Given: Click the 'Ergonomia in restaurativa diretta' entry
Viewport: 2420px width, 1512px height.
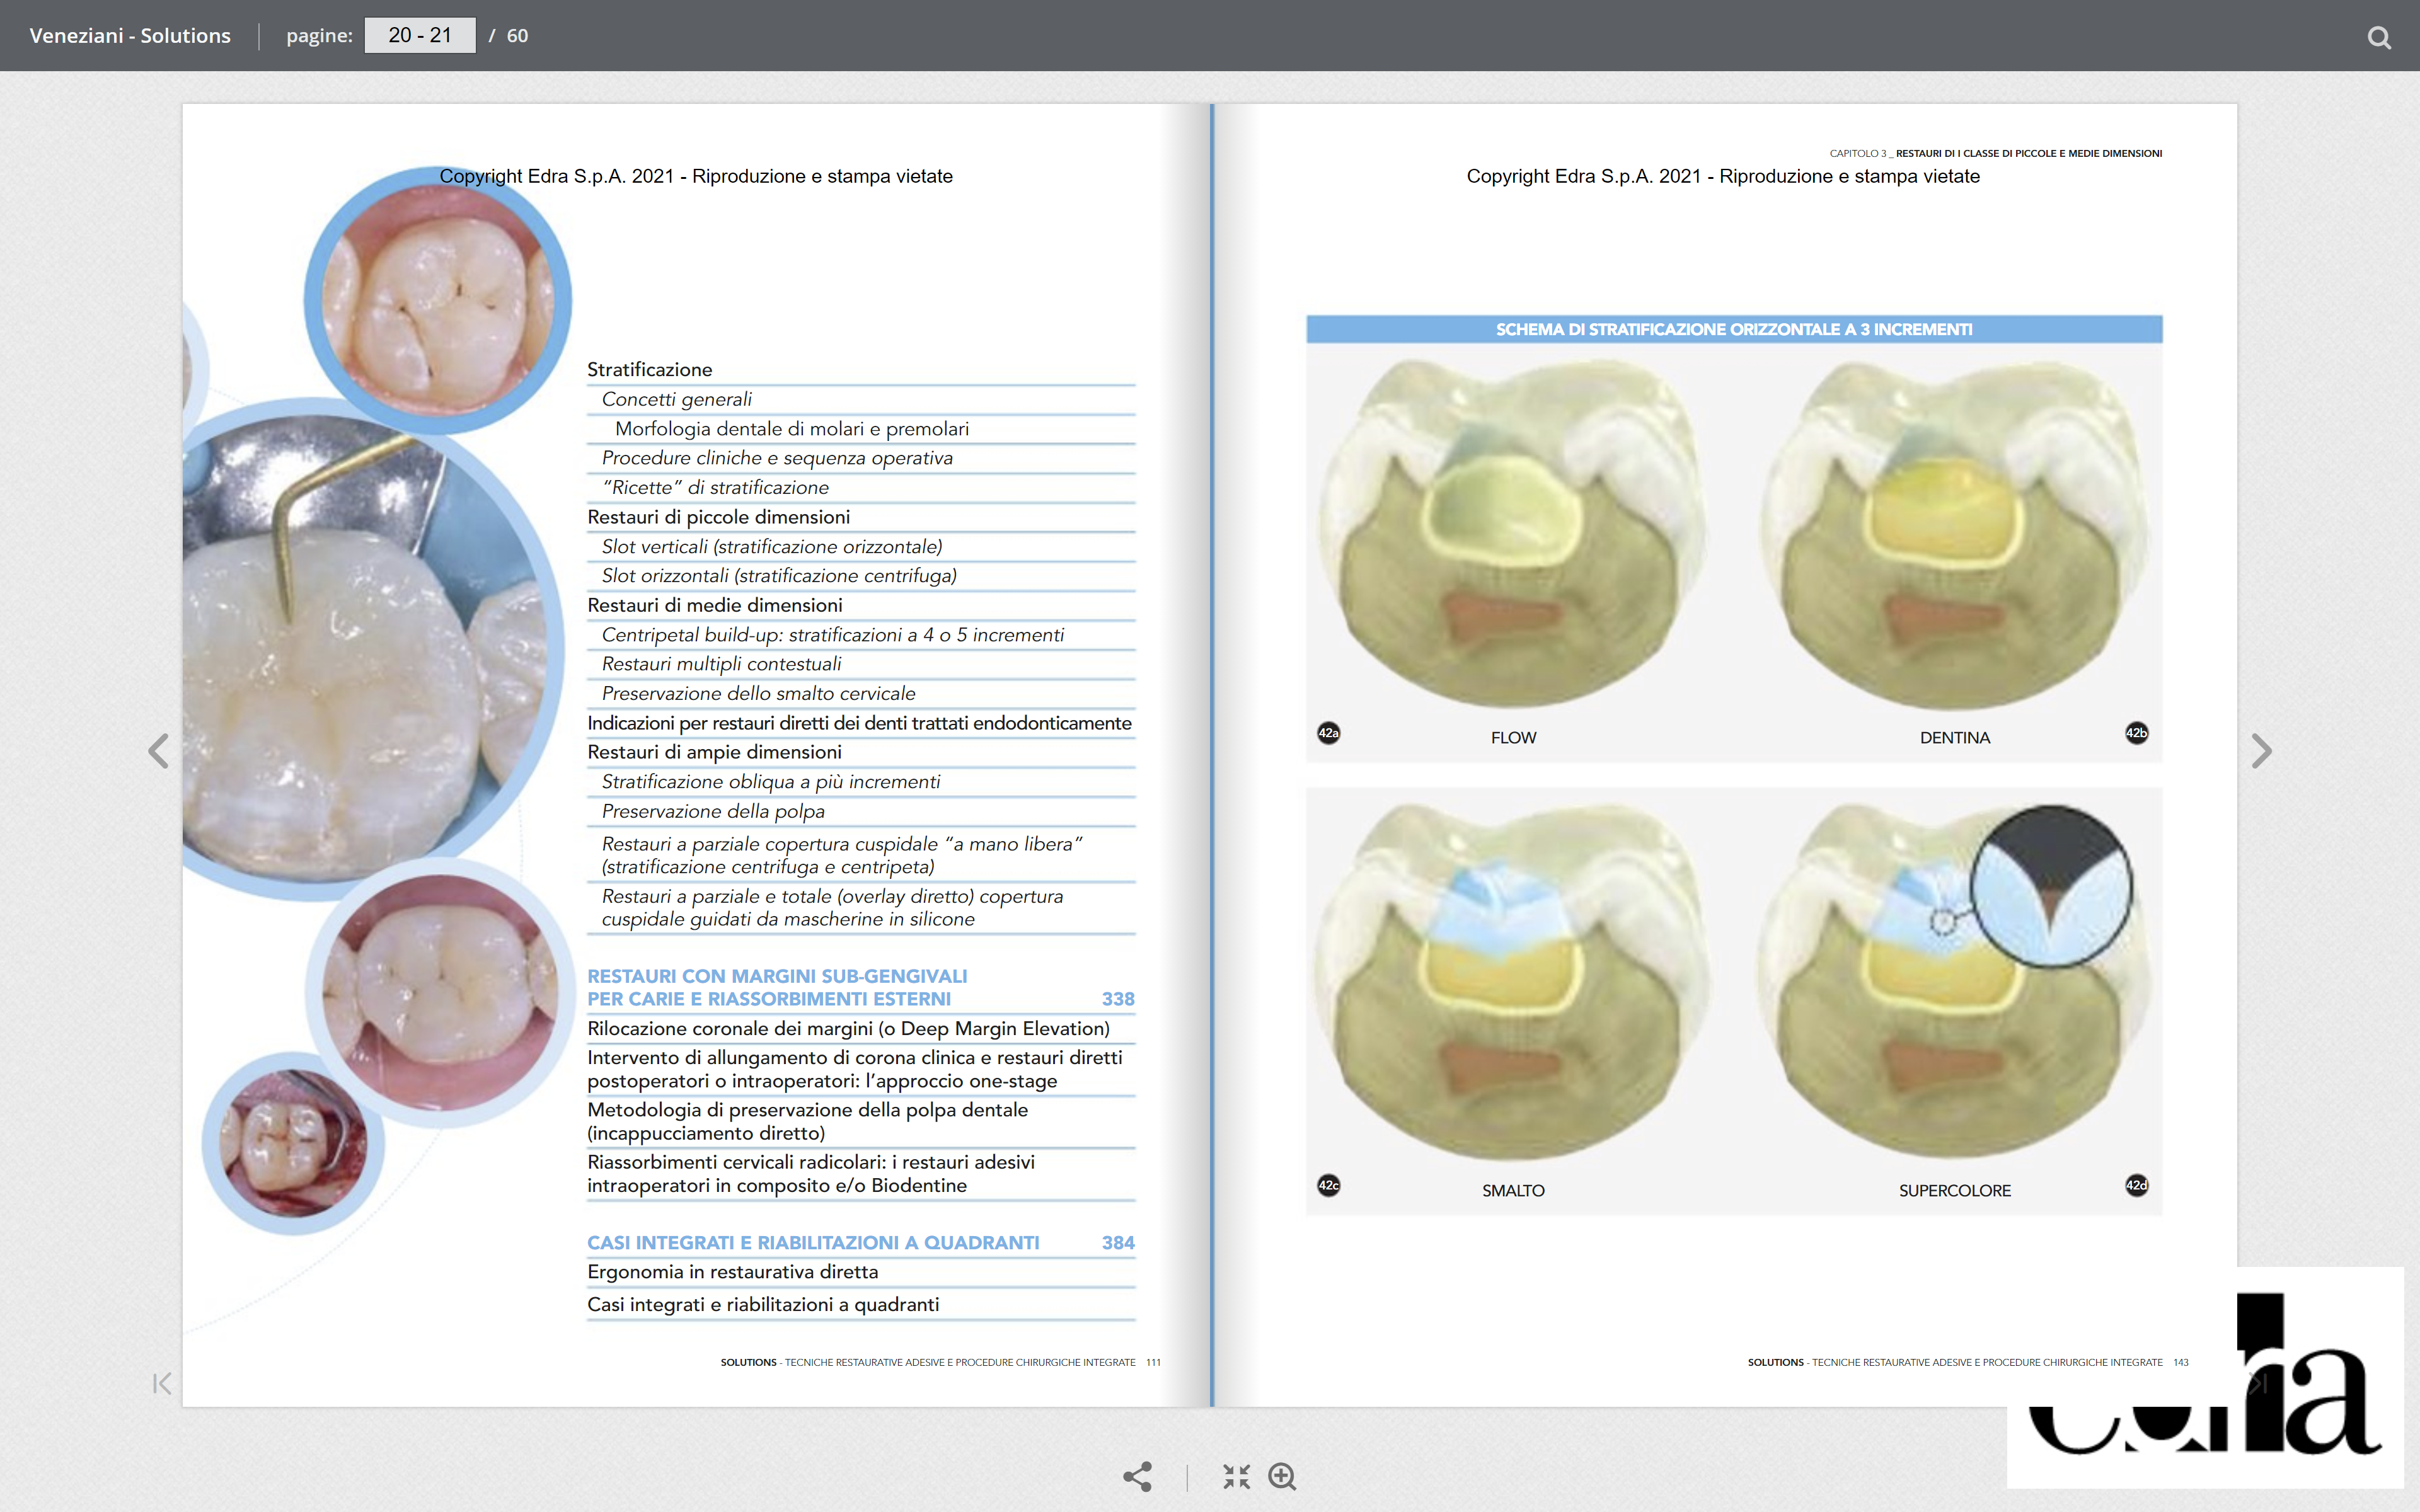Looking at the screenshot, I should [x=732, y=1272].
